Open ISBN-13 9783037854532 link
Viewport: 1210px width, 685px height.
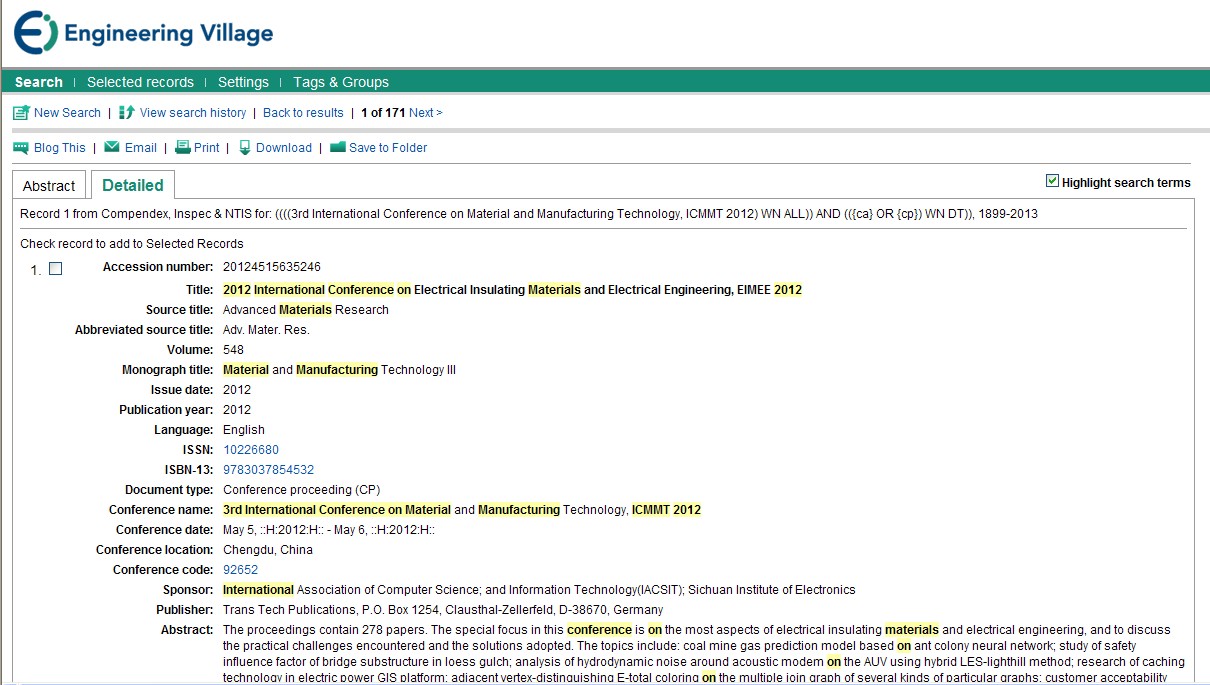coord(268,470)
